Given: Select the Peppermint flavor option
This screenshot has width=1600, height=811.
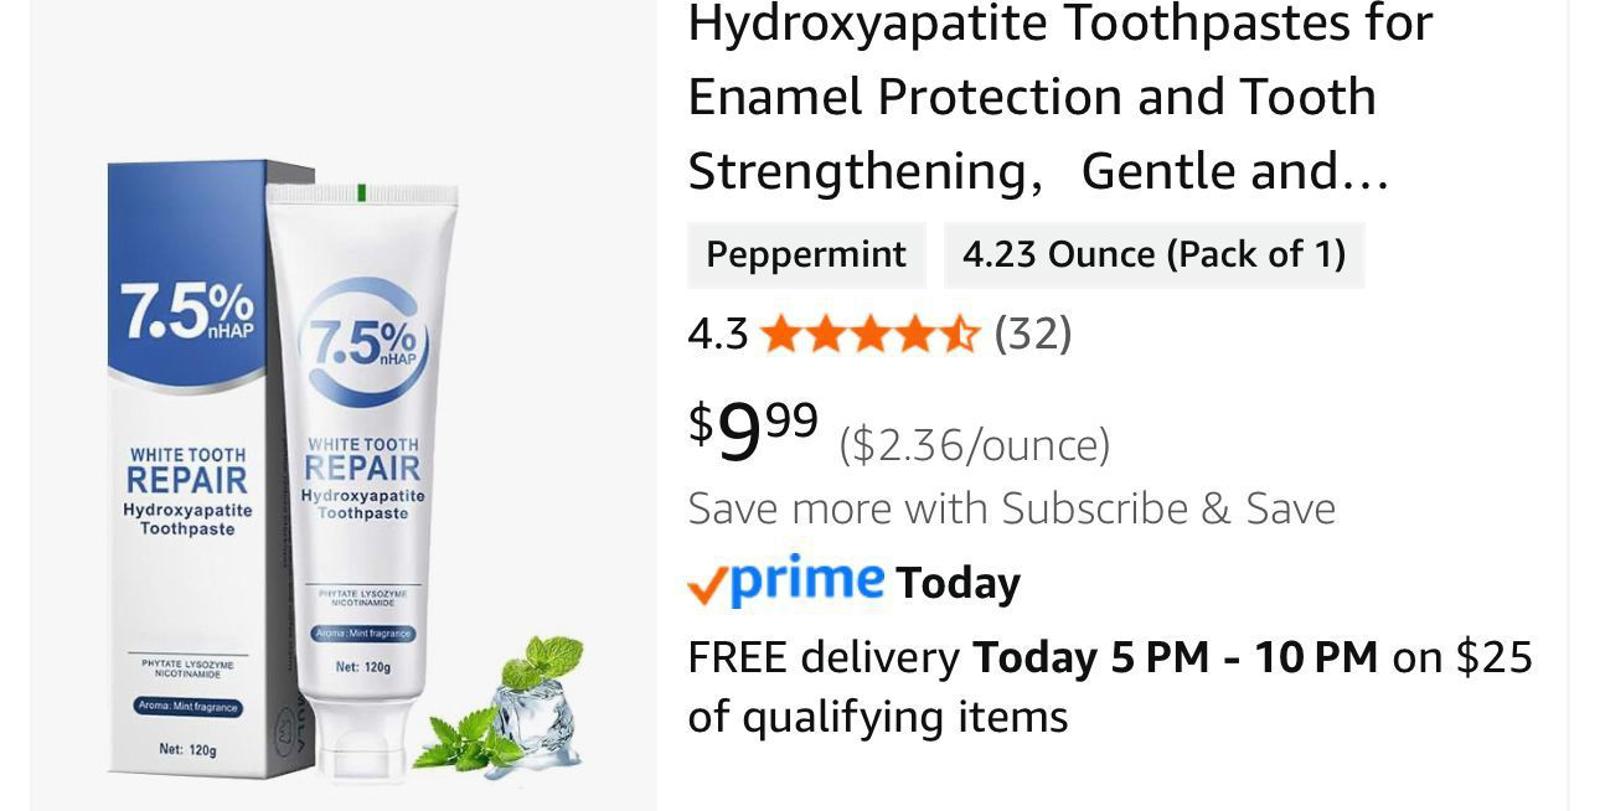Looking at the screenshot, I should pyautogui.click(x=806, y=255).
